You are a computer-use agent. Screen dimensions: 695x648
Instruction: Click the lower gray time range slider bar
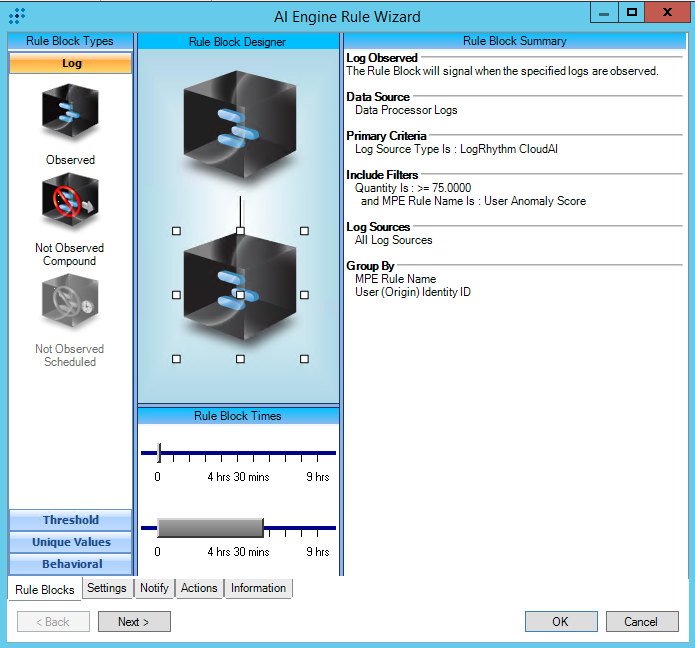tap(210, 528)
